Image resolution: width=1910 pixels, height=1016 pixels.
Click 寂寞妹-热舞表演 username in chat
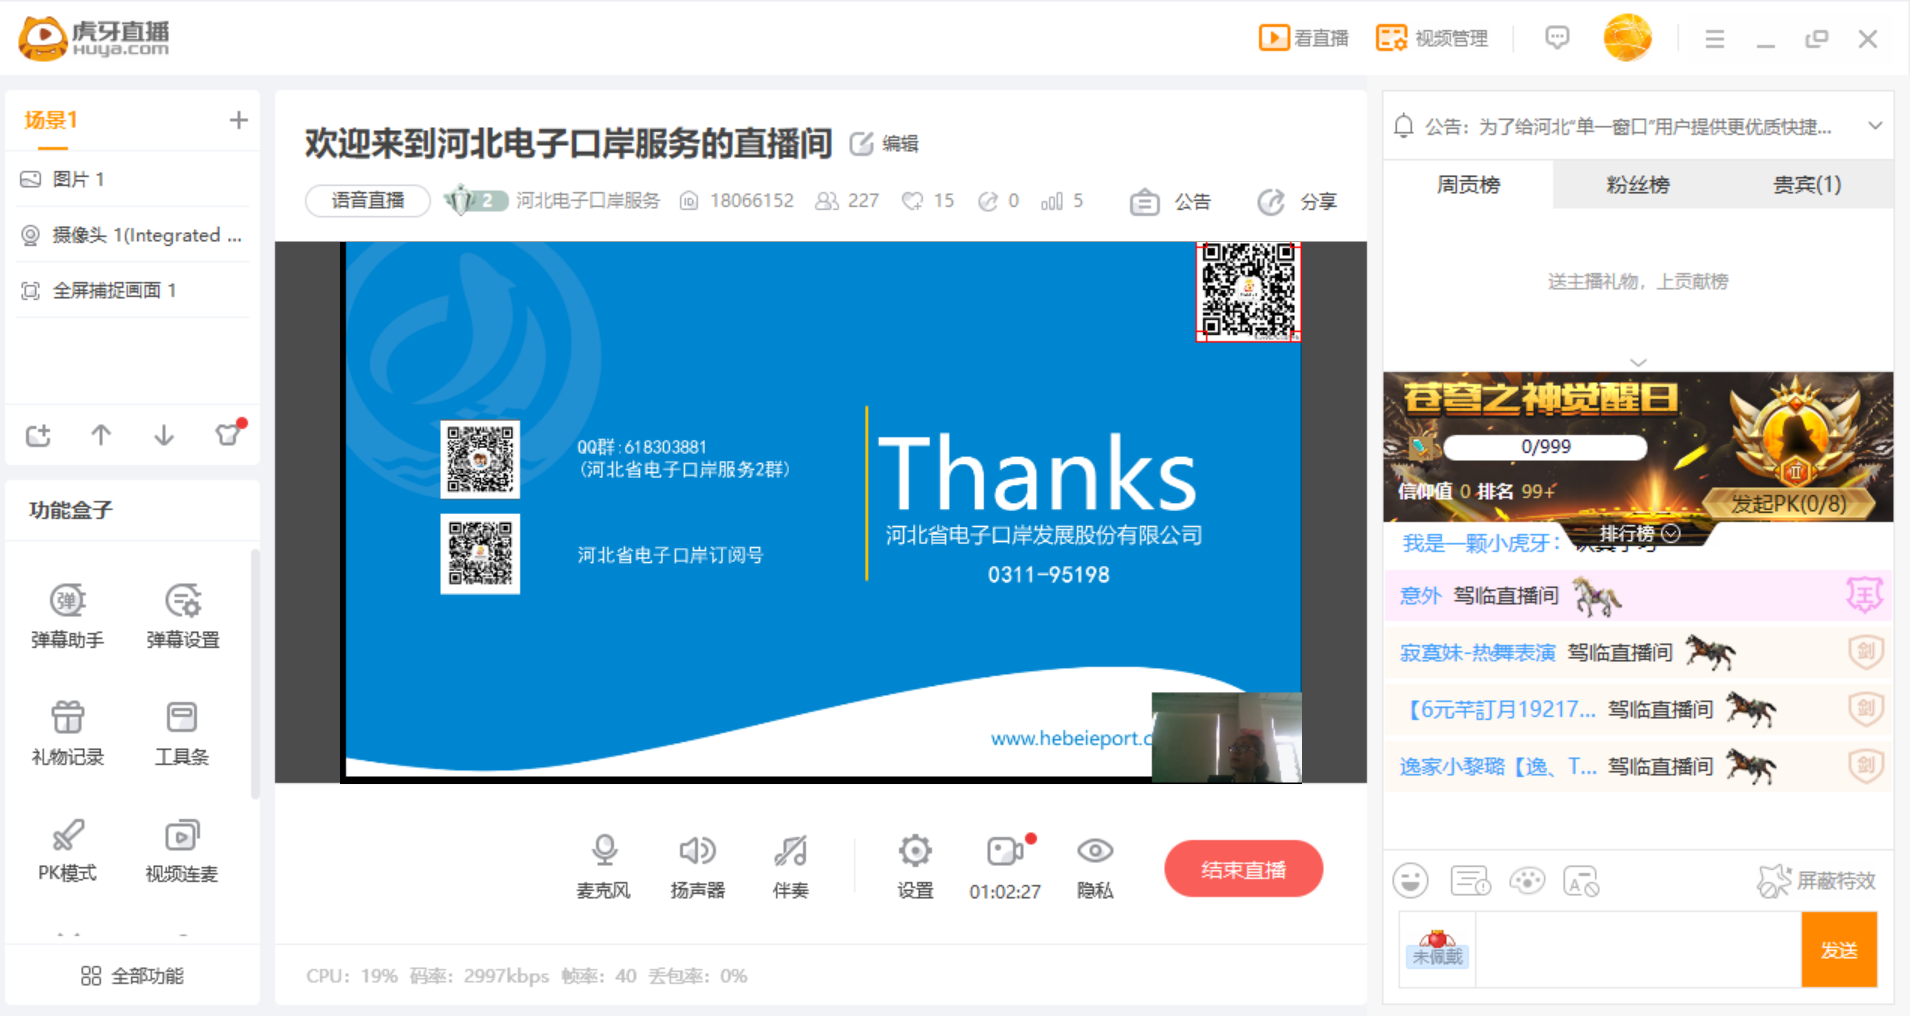1477,653
